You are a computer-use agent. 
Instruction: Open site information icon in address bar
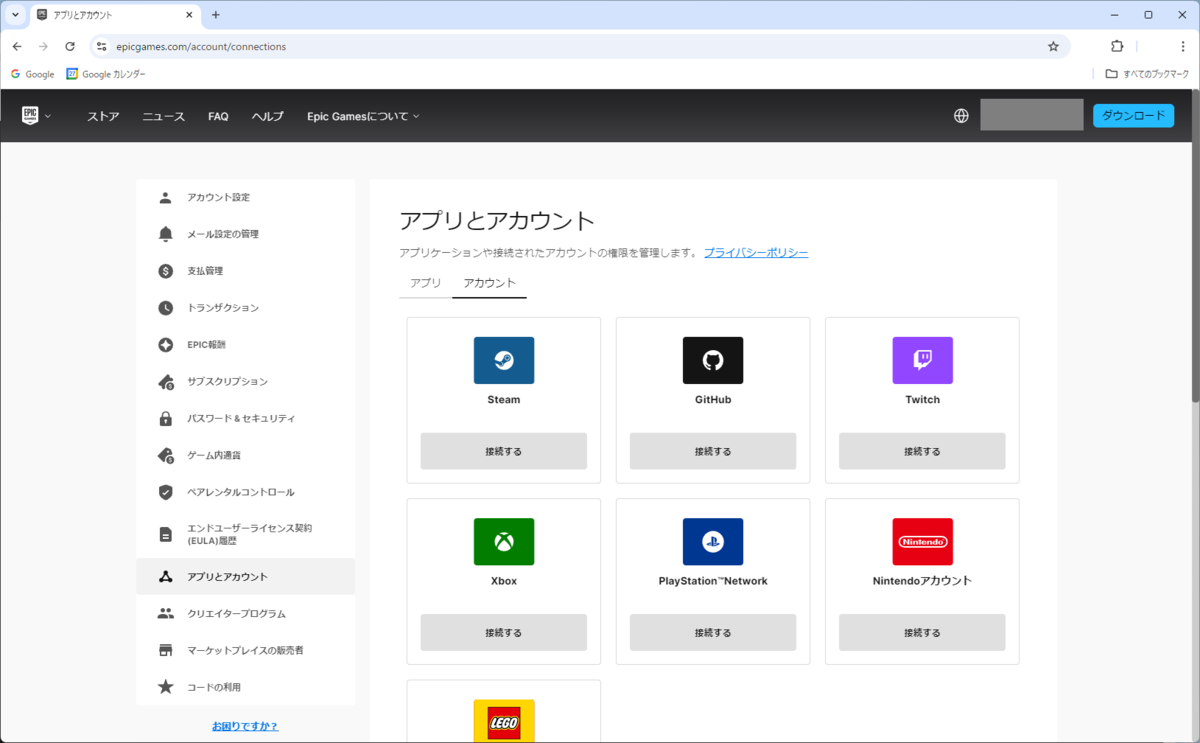101,46
